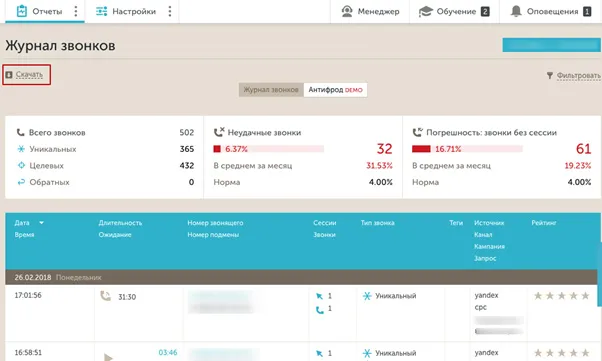Click the target calls value 432

point(187,166)
